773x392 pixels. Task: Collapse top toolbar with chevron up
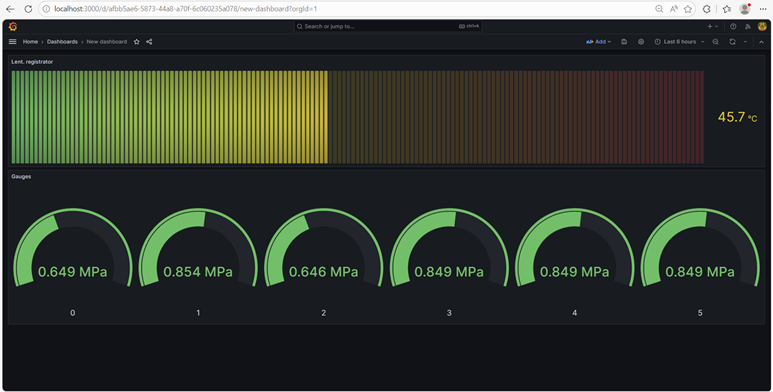point(761,42)
